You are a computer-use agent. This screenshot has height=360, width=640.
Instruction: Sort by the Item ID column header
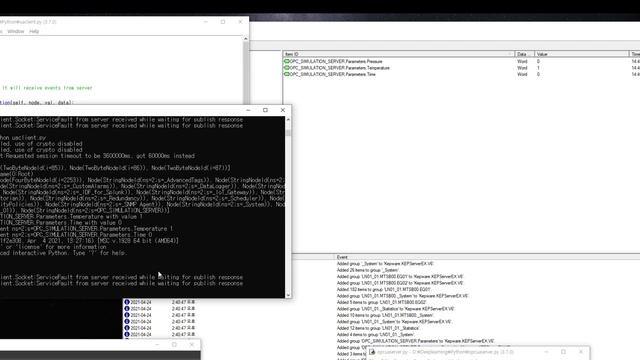pyautogui.click(x=399, y=54)
